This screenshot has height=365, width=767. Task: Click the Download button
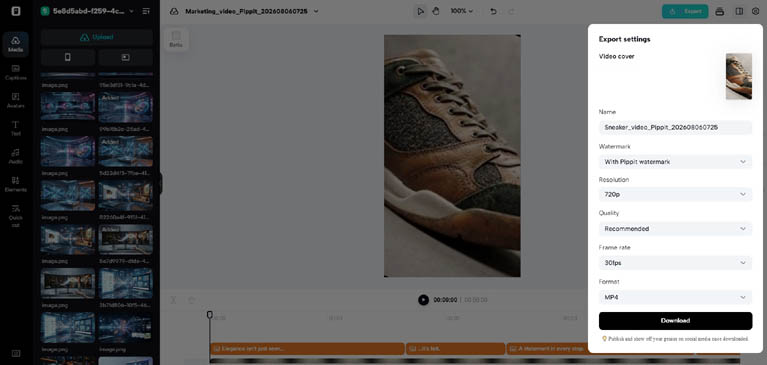pos(675,320)
